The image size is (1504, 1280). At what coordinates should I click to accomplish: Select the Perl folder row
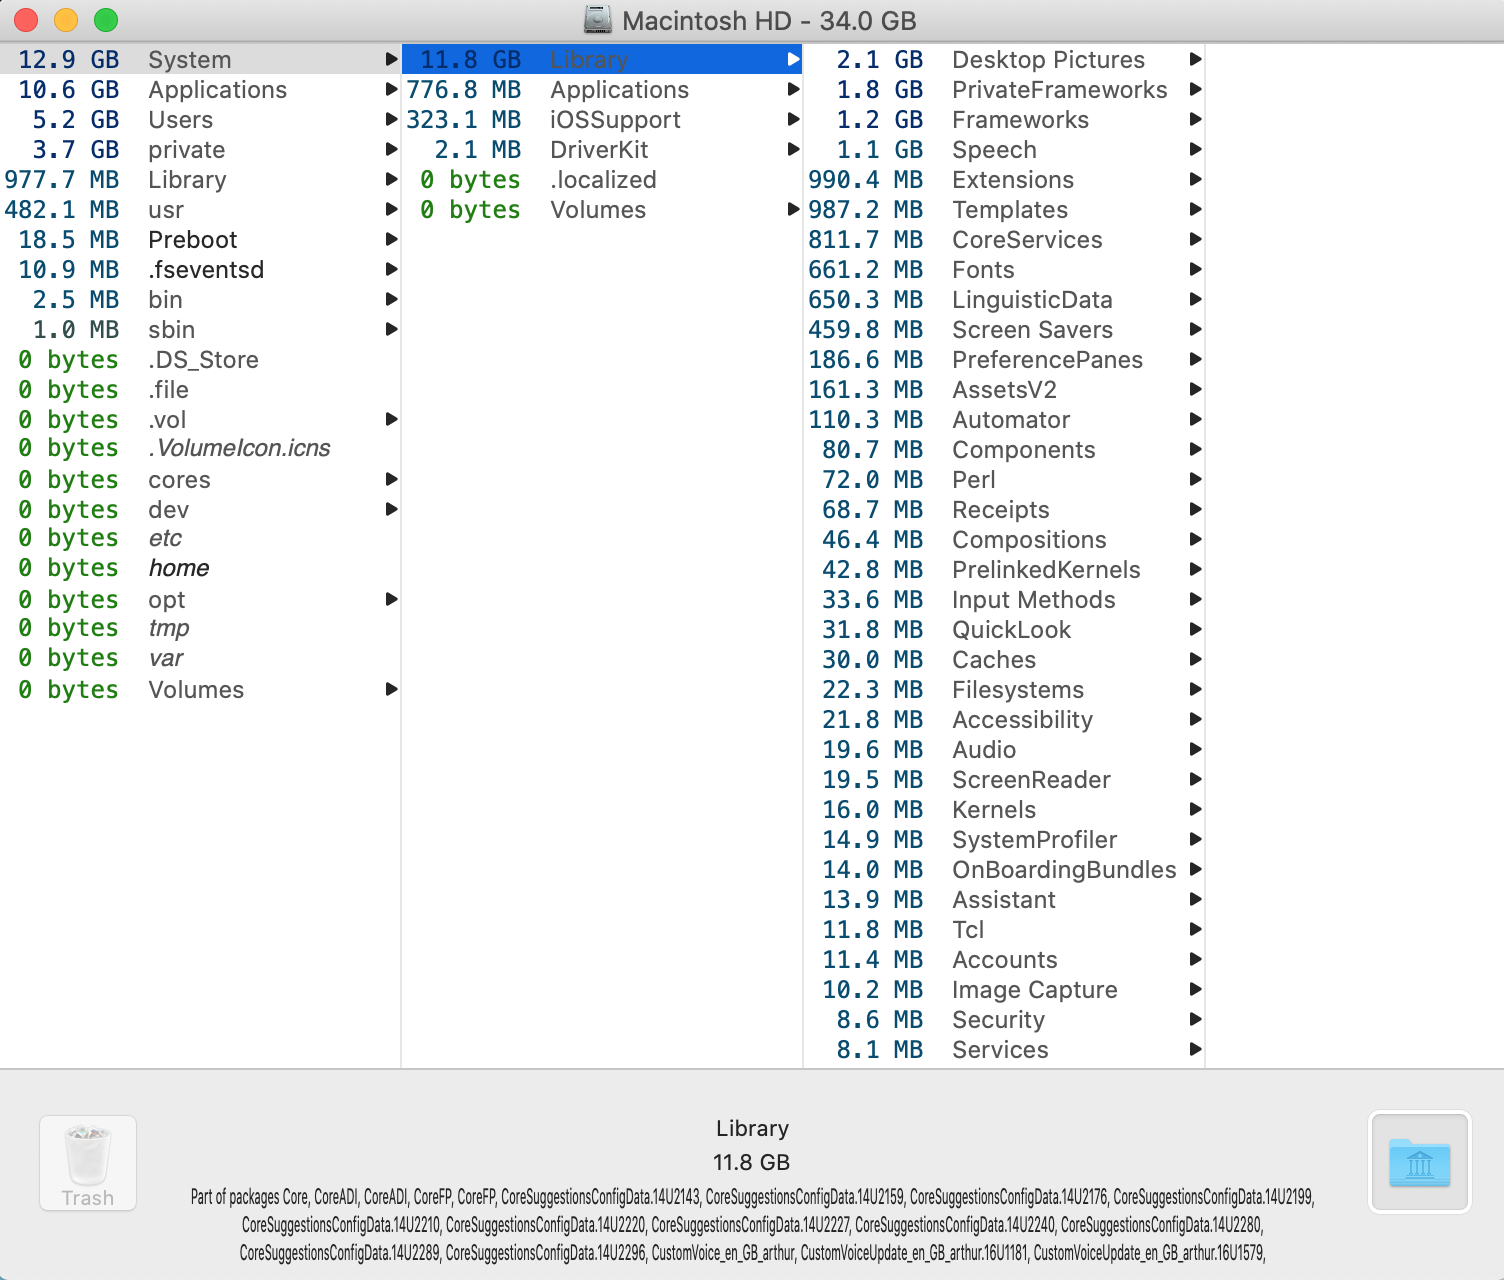[x=1004, y=480]
